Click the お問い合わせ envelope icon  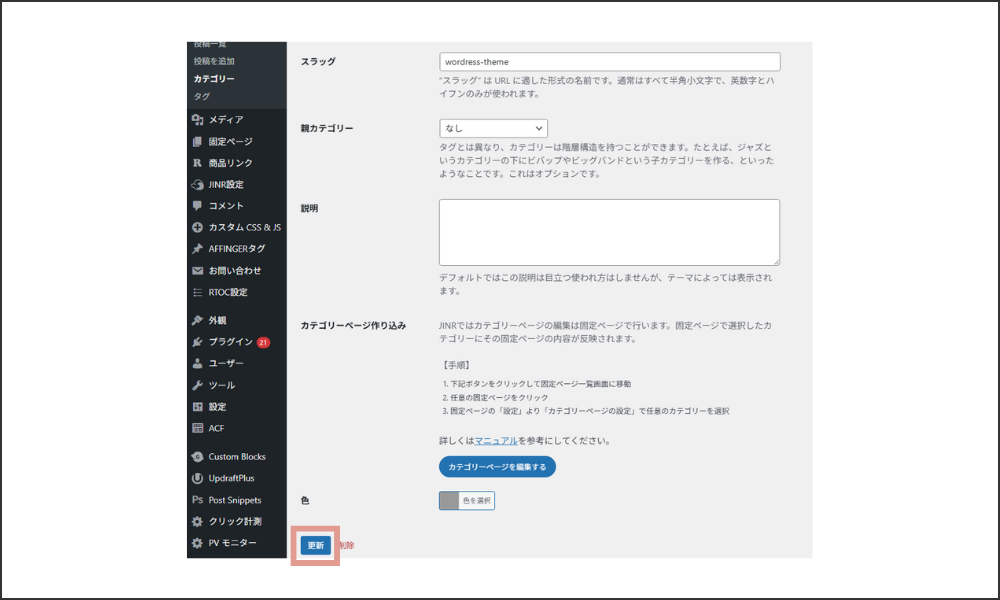[197, 270]
